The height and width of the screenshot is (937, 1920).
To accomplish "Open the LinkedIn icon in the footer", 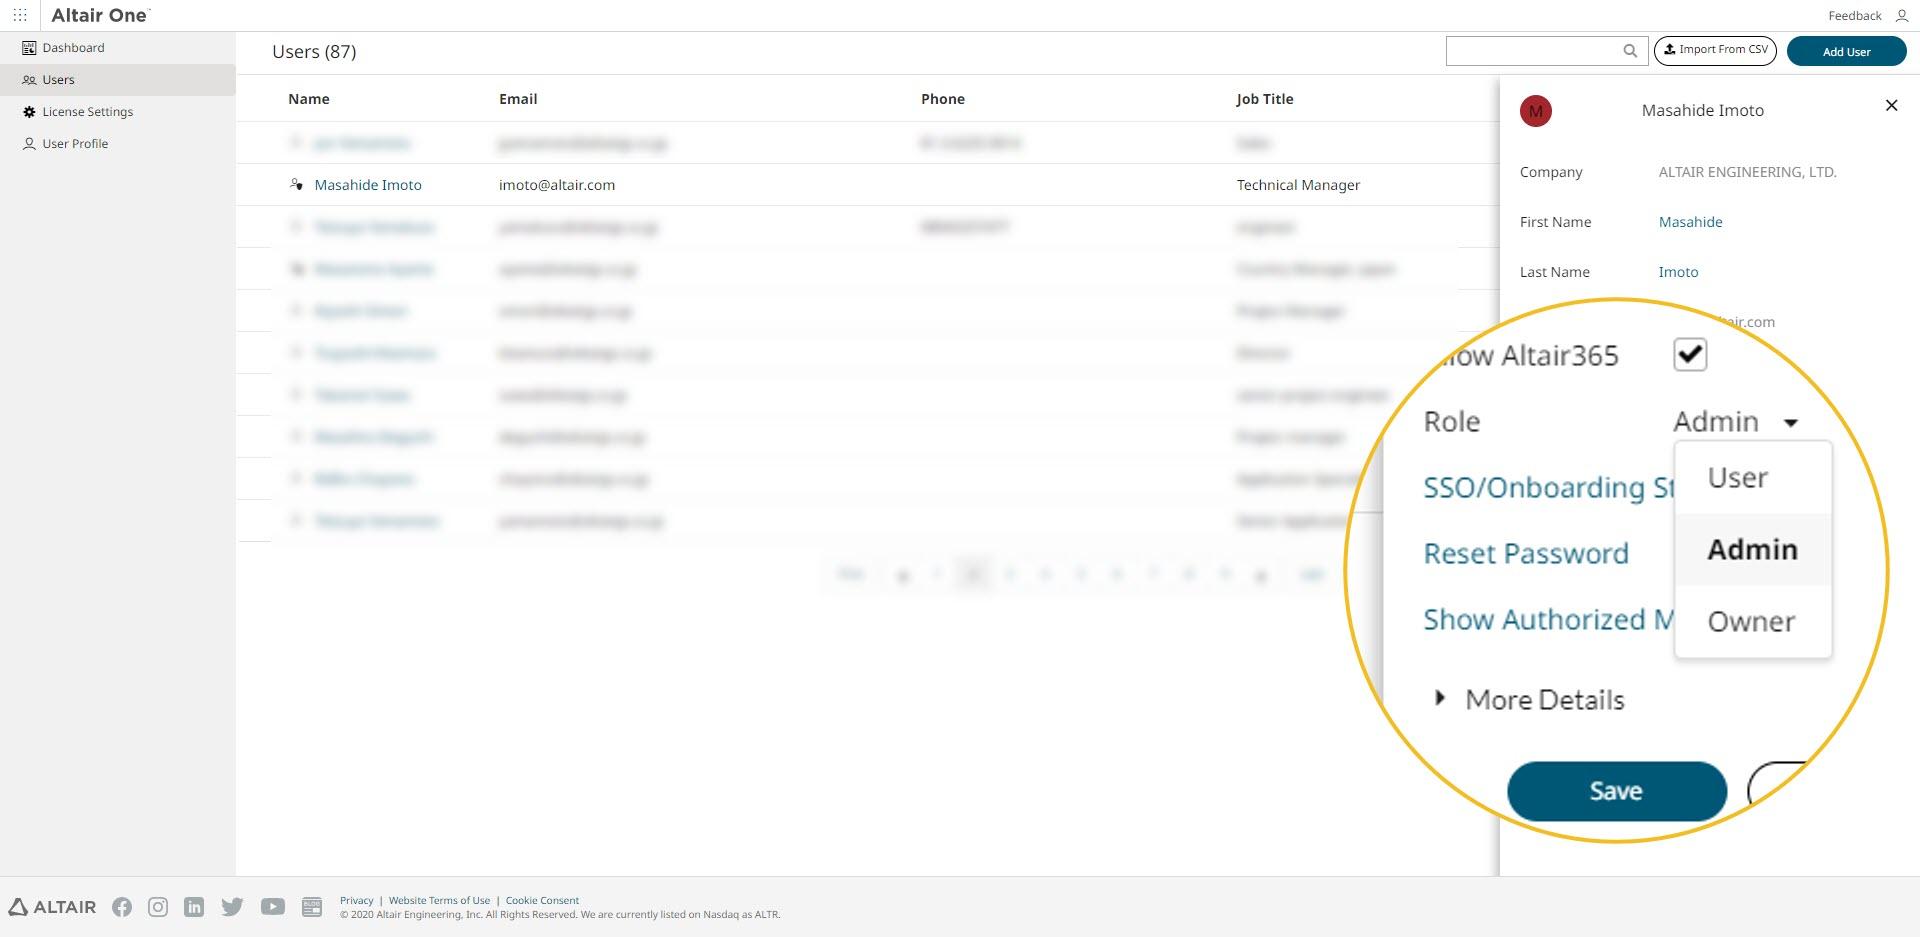I will 194,907.
